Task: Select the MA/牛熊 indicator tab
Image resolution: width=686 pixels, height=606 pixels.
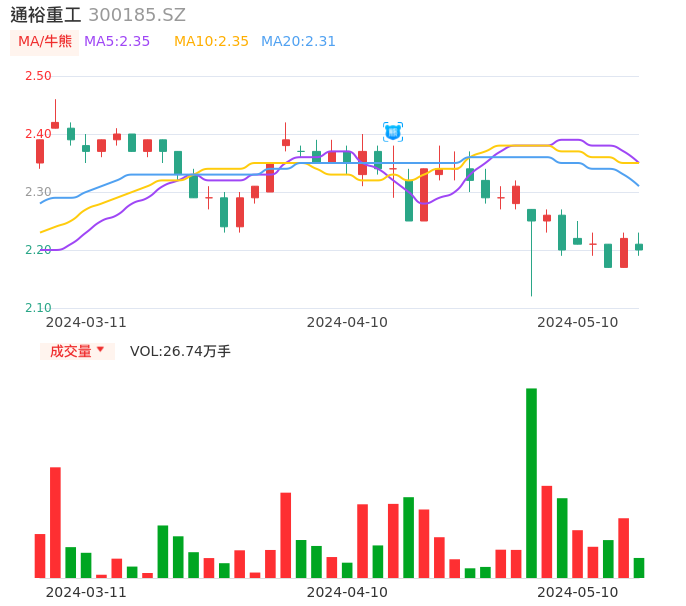Action: (x=45, y=42)
